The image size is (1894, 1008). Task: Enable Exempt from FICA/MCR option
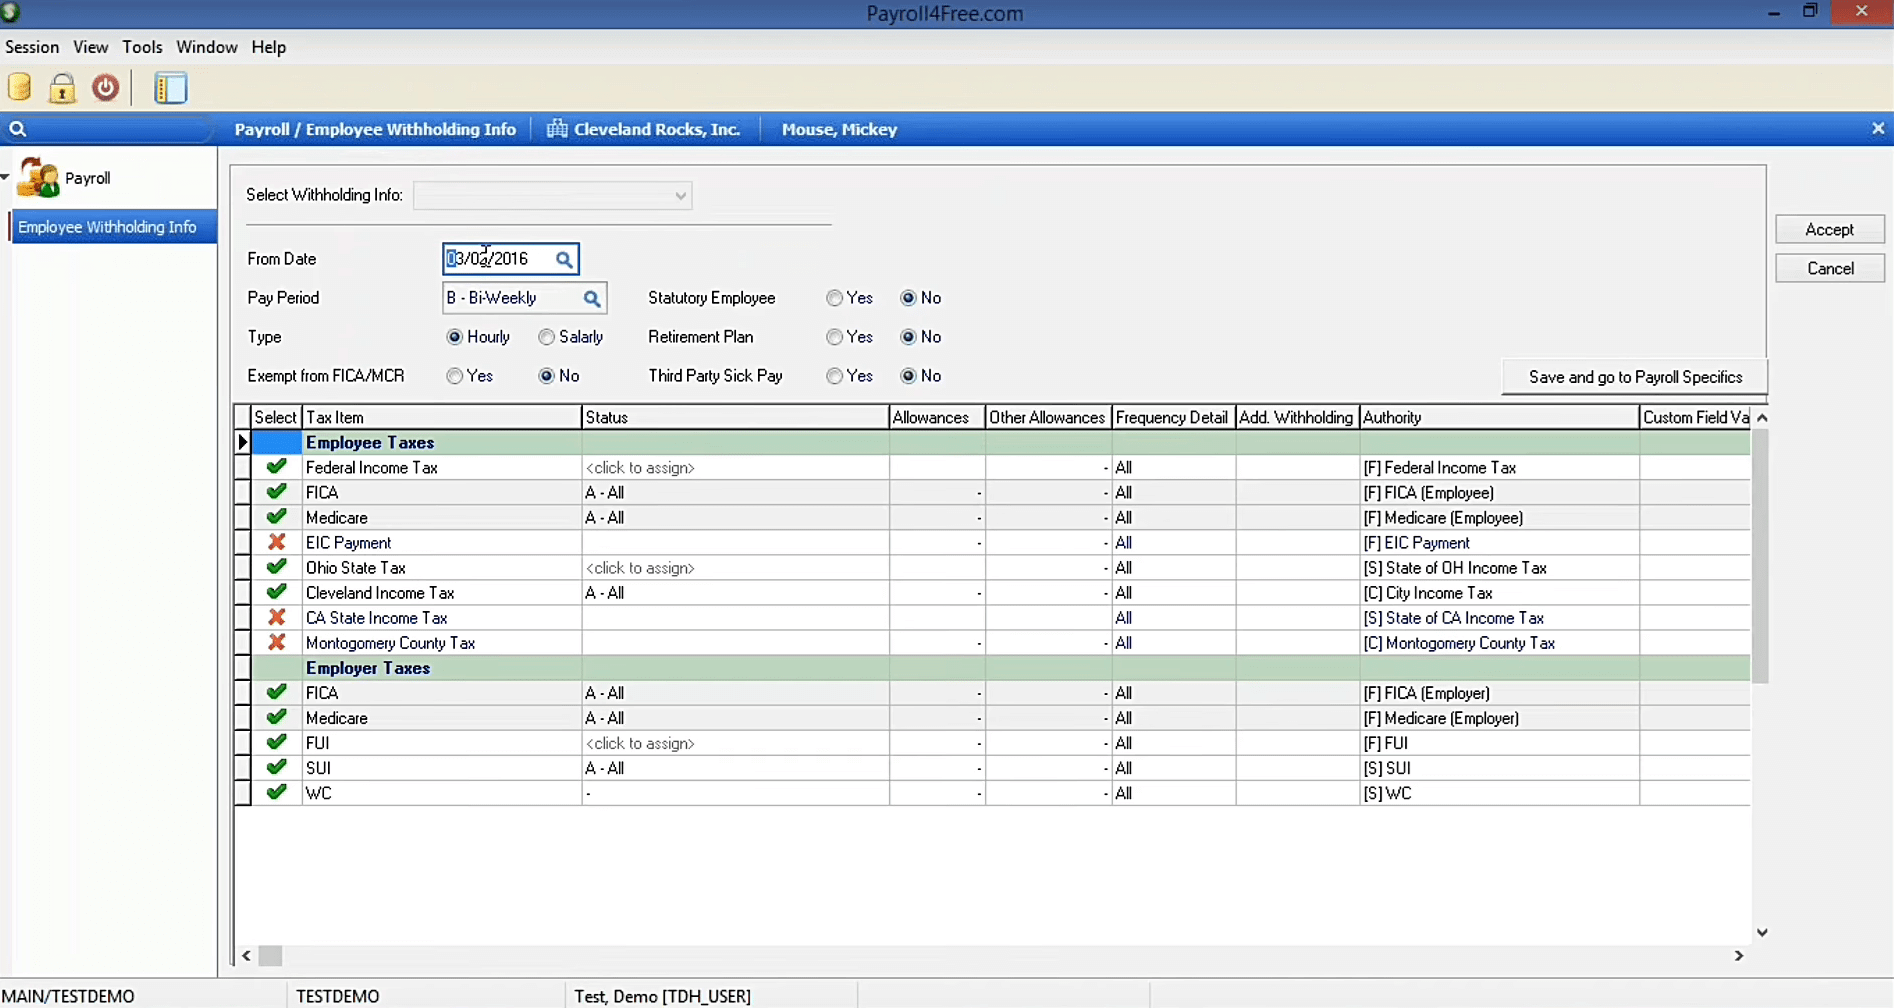[453, 376]
